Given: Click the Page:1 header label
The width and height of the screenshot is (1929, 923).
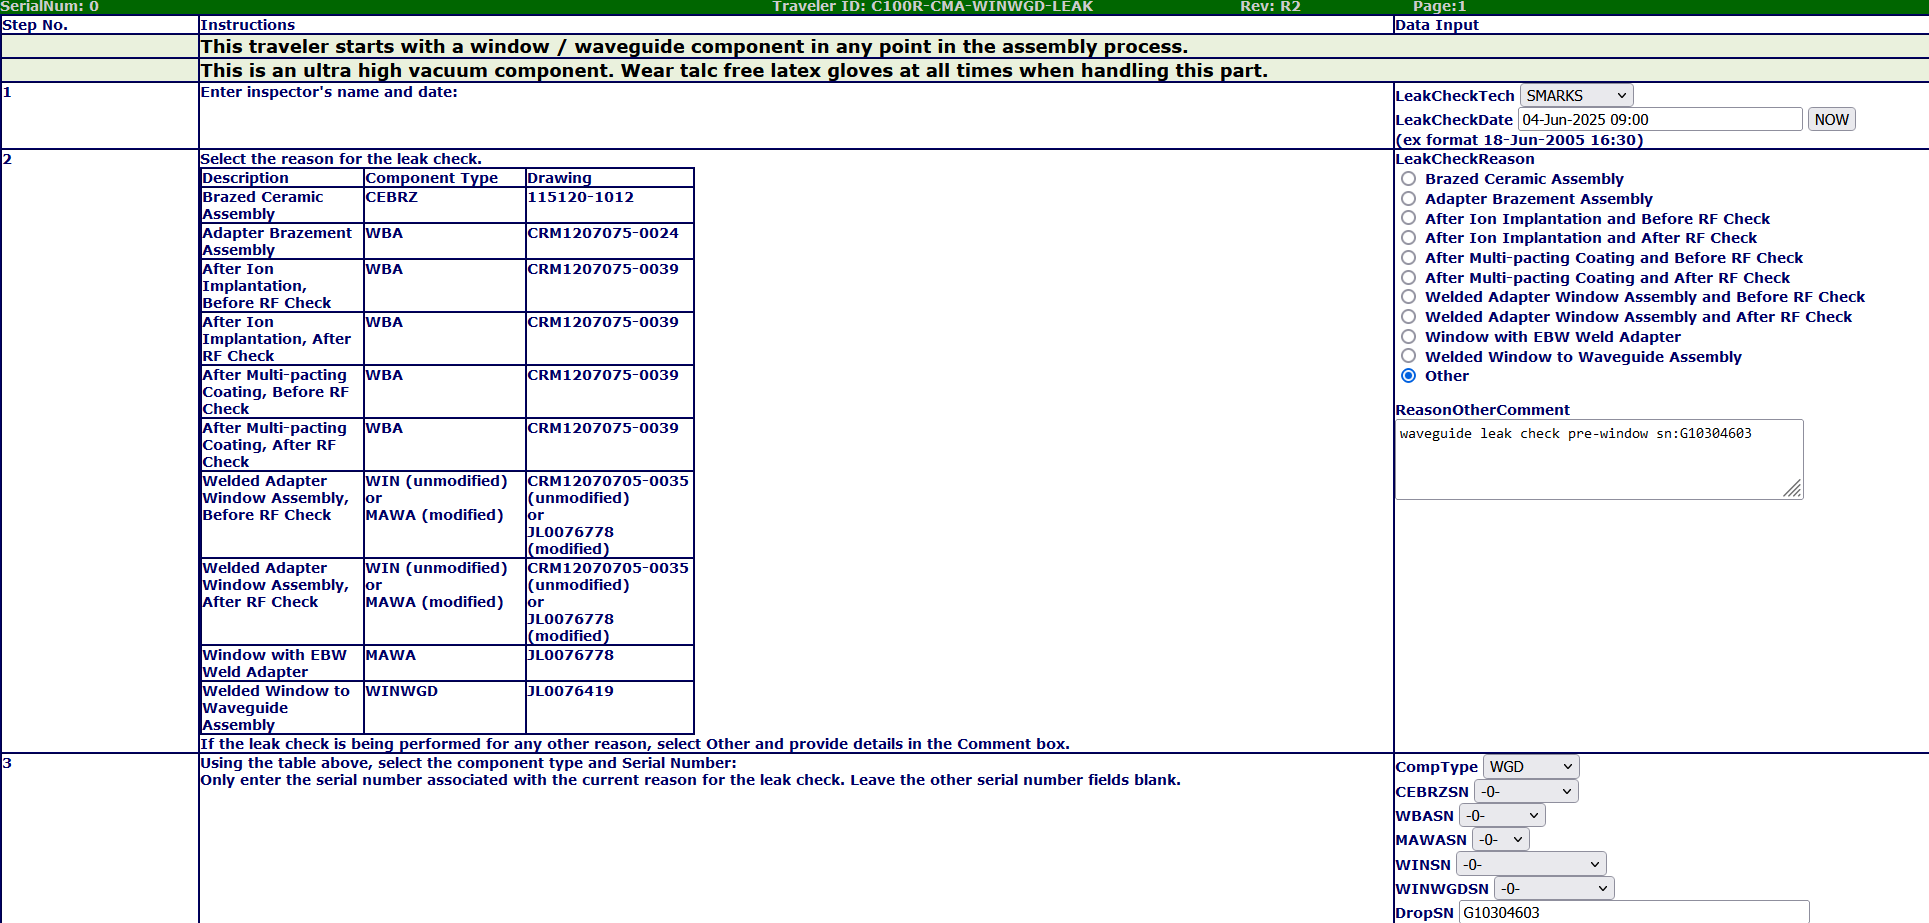Looking at the screenshot, I should [1439, 7].
